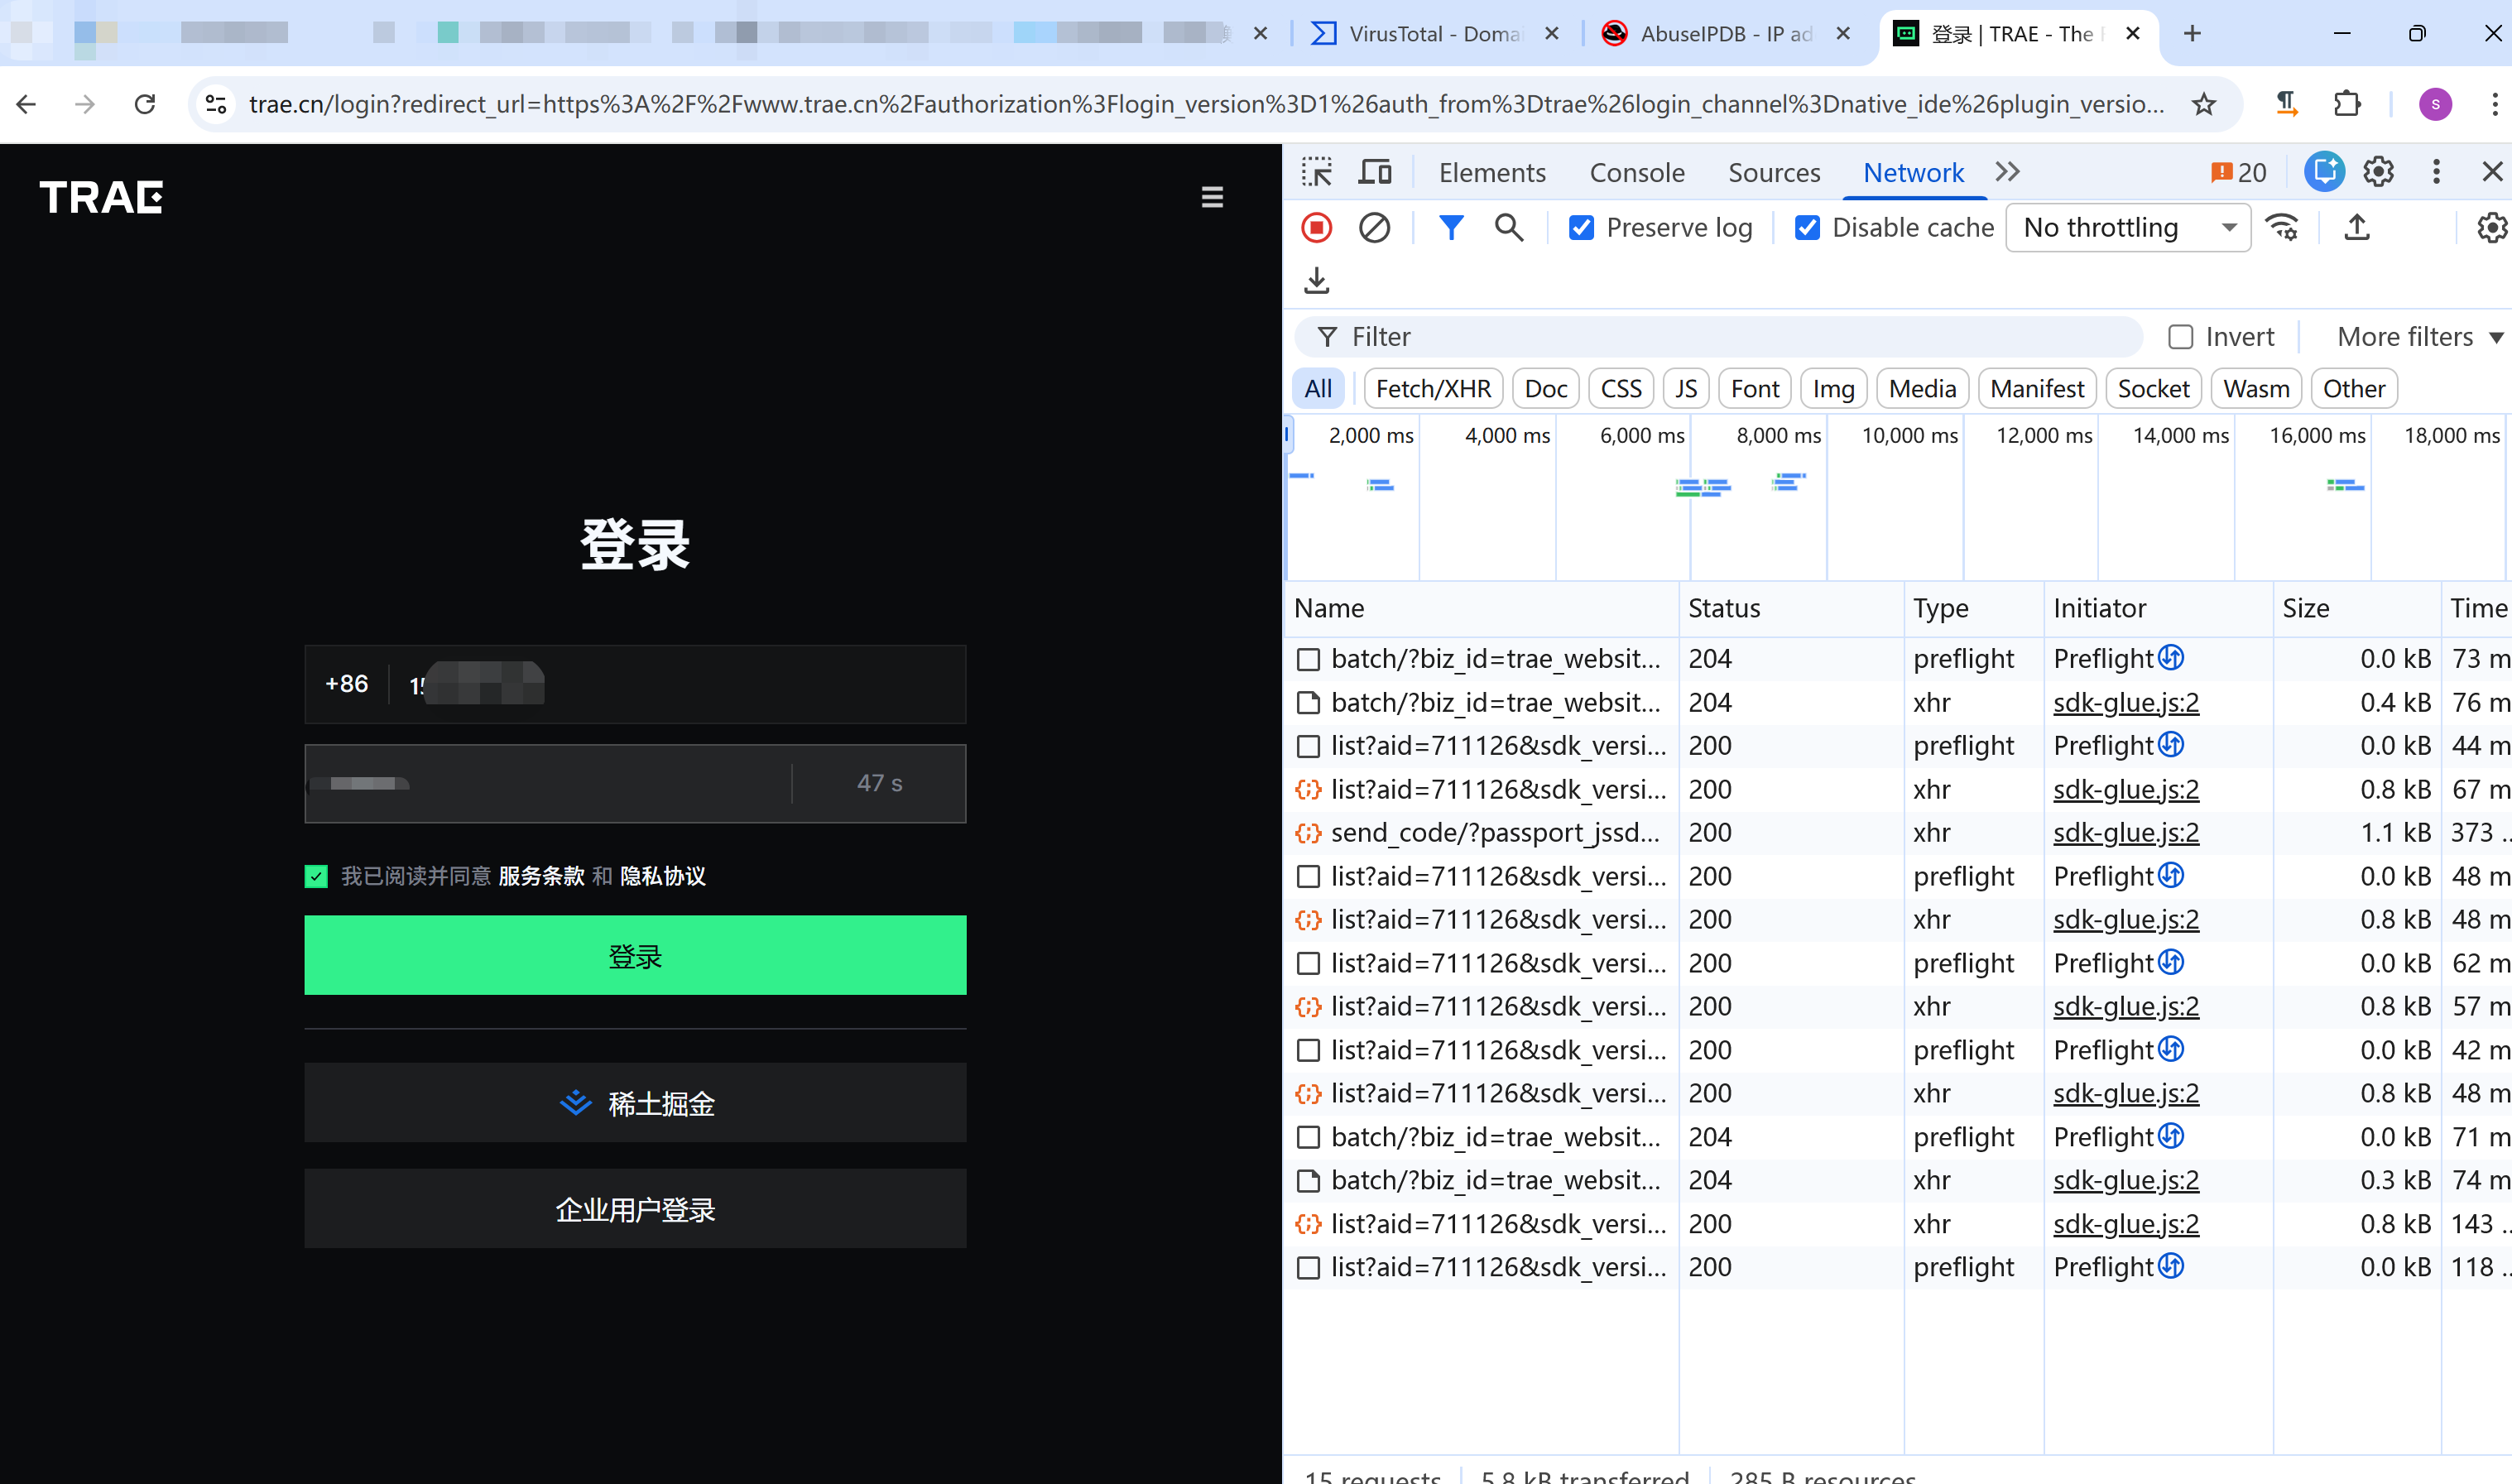Open DevTools settings gear
Image resolution: width=2512 pixels, height=1484 pixels.
pyautogui.click(x=2378, y=172)
